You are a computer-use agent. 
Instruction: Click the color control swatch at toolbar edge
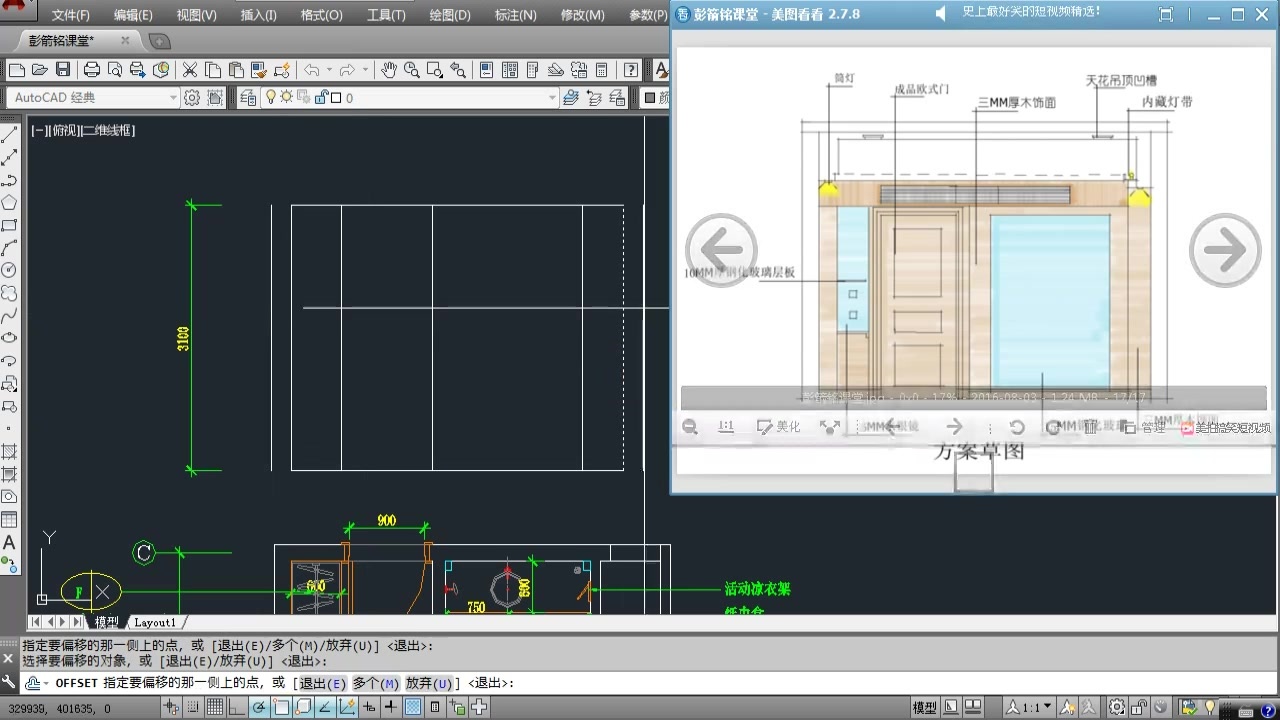coord(650,97)
